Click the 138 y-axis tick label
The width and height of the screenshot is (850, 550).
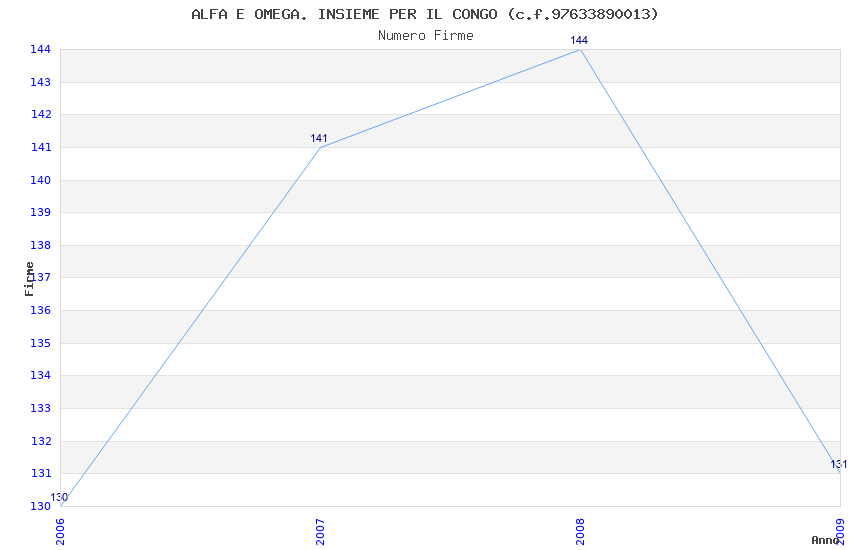coord(40,245)
